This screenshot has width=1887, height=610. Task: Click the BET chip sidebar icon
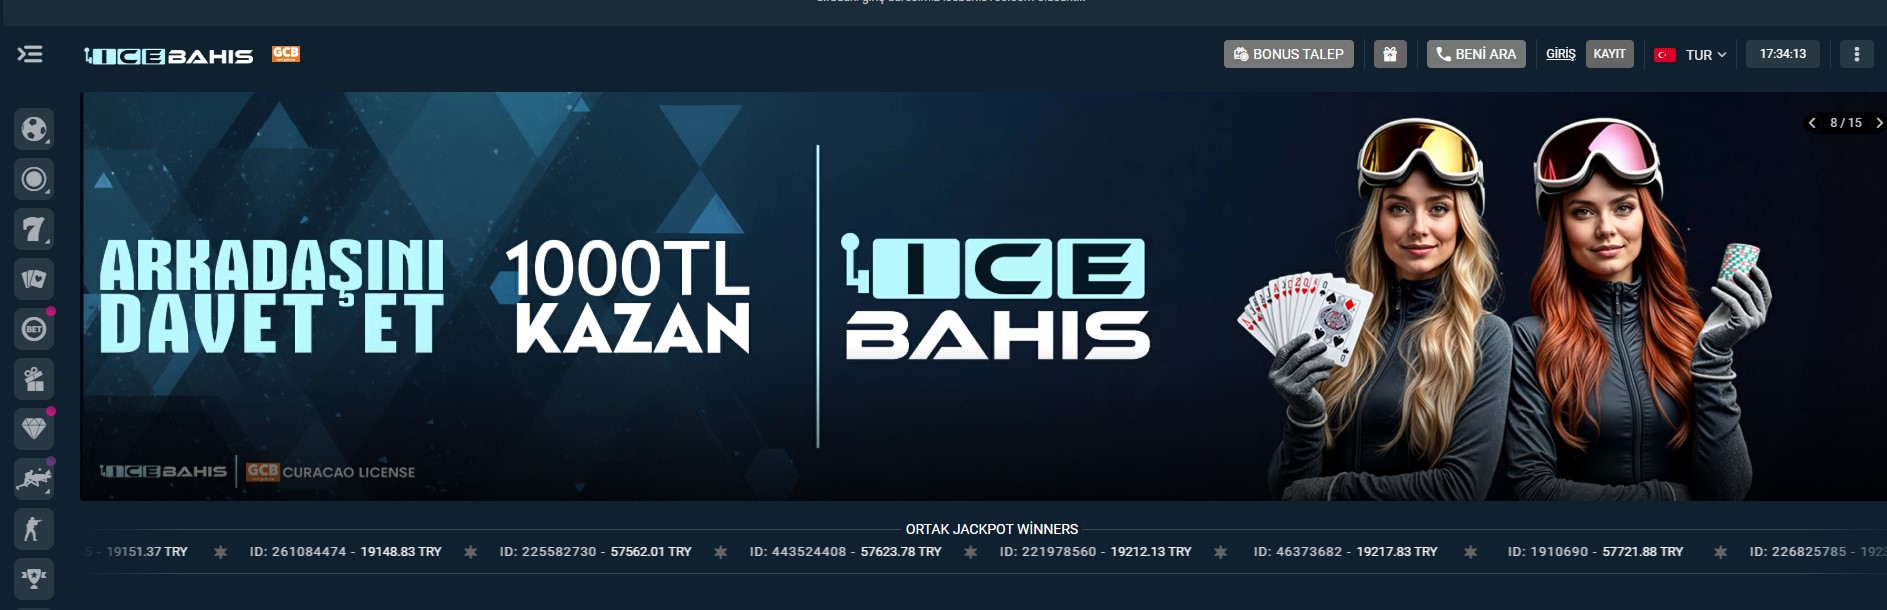pos(34,329)
